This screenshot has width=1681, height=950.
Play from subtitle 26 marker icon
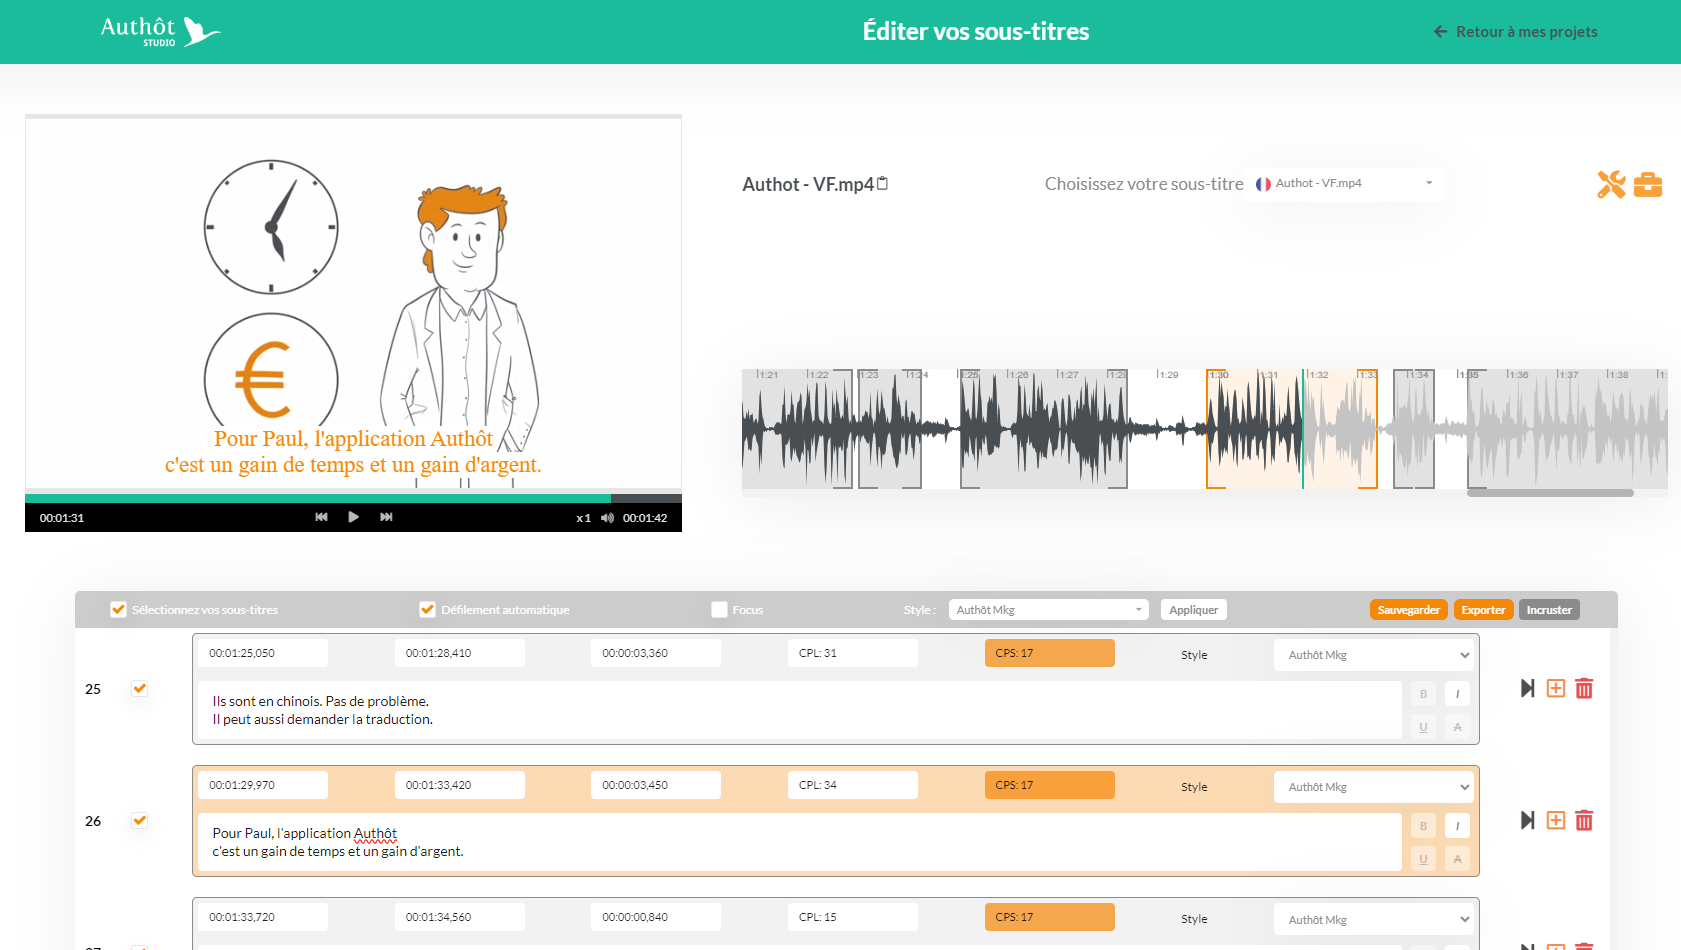coord(1527,820)
